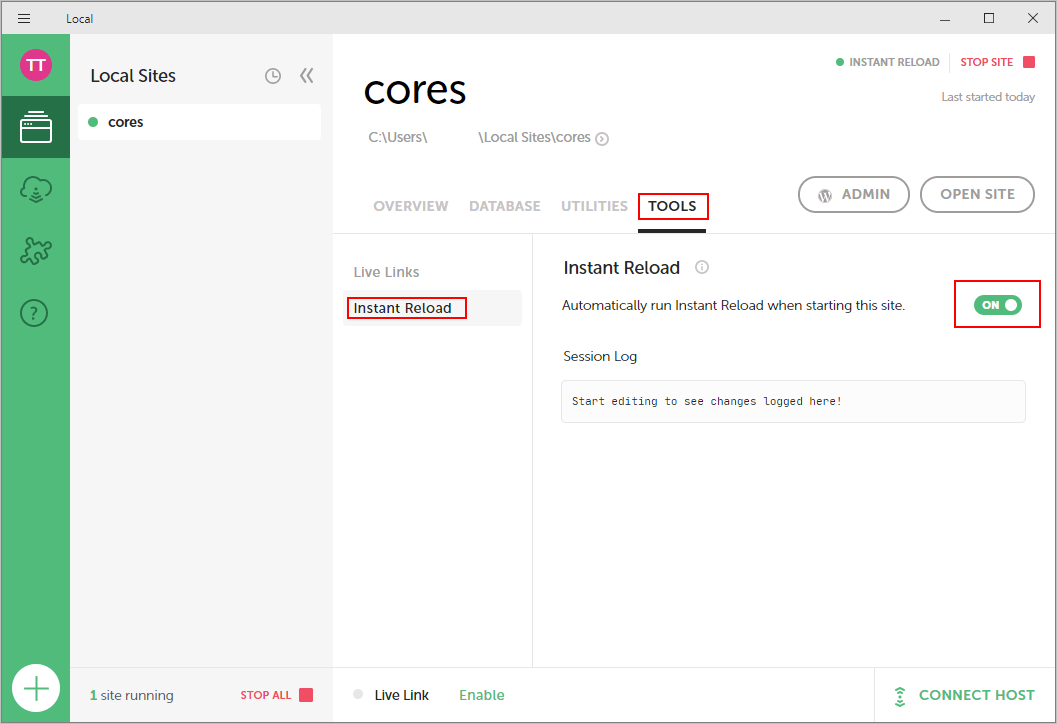Click Instant Reload status indicator
The image size is (1057, 724).
(887, 62)
